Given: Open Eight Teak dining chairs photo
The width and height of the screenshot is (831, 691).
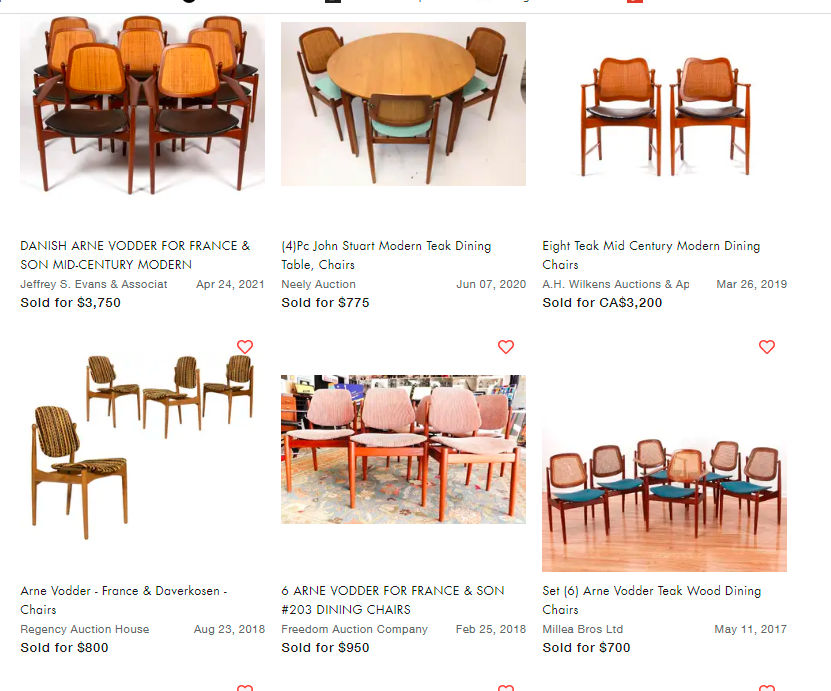Looking at the screenshot, I should point(665,116).
